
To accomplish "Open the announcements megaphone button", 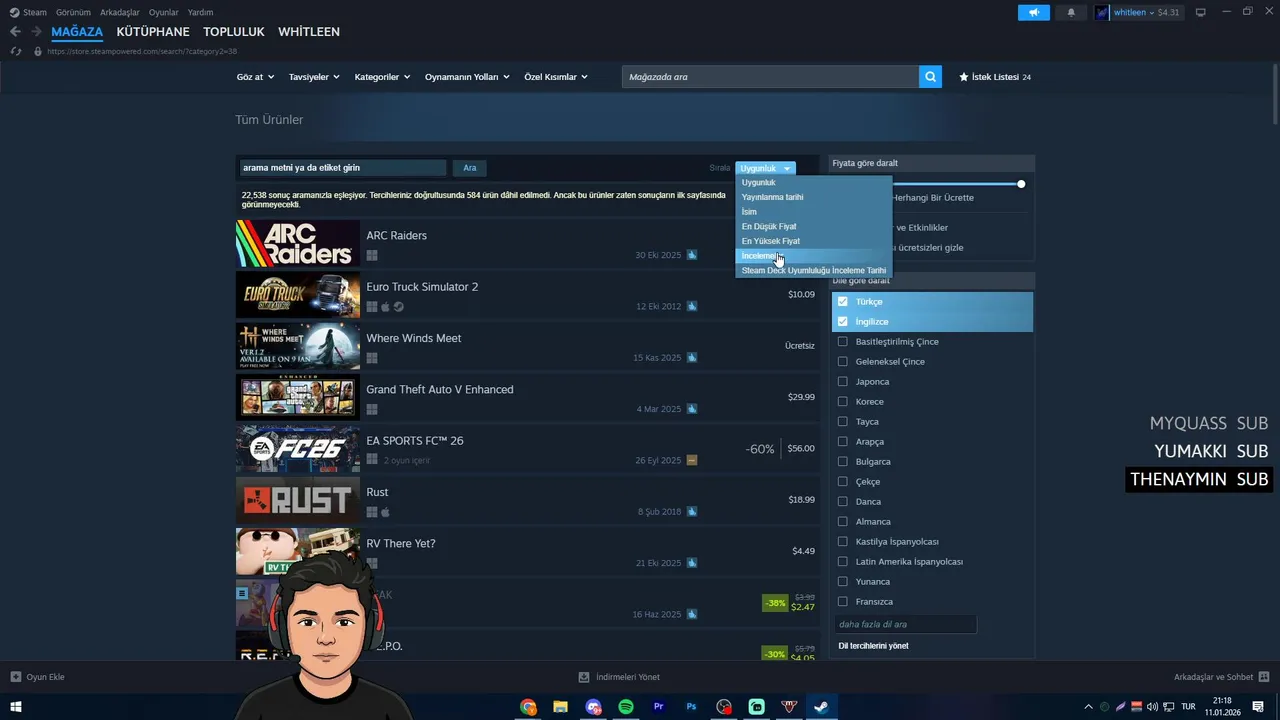I will click(1034, 12).
